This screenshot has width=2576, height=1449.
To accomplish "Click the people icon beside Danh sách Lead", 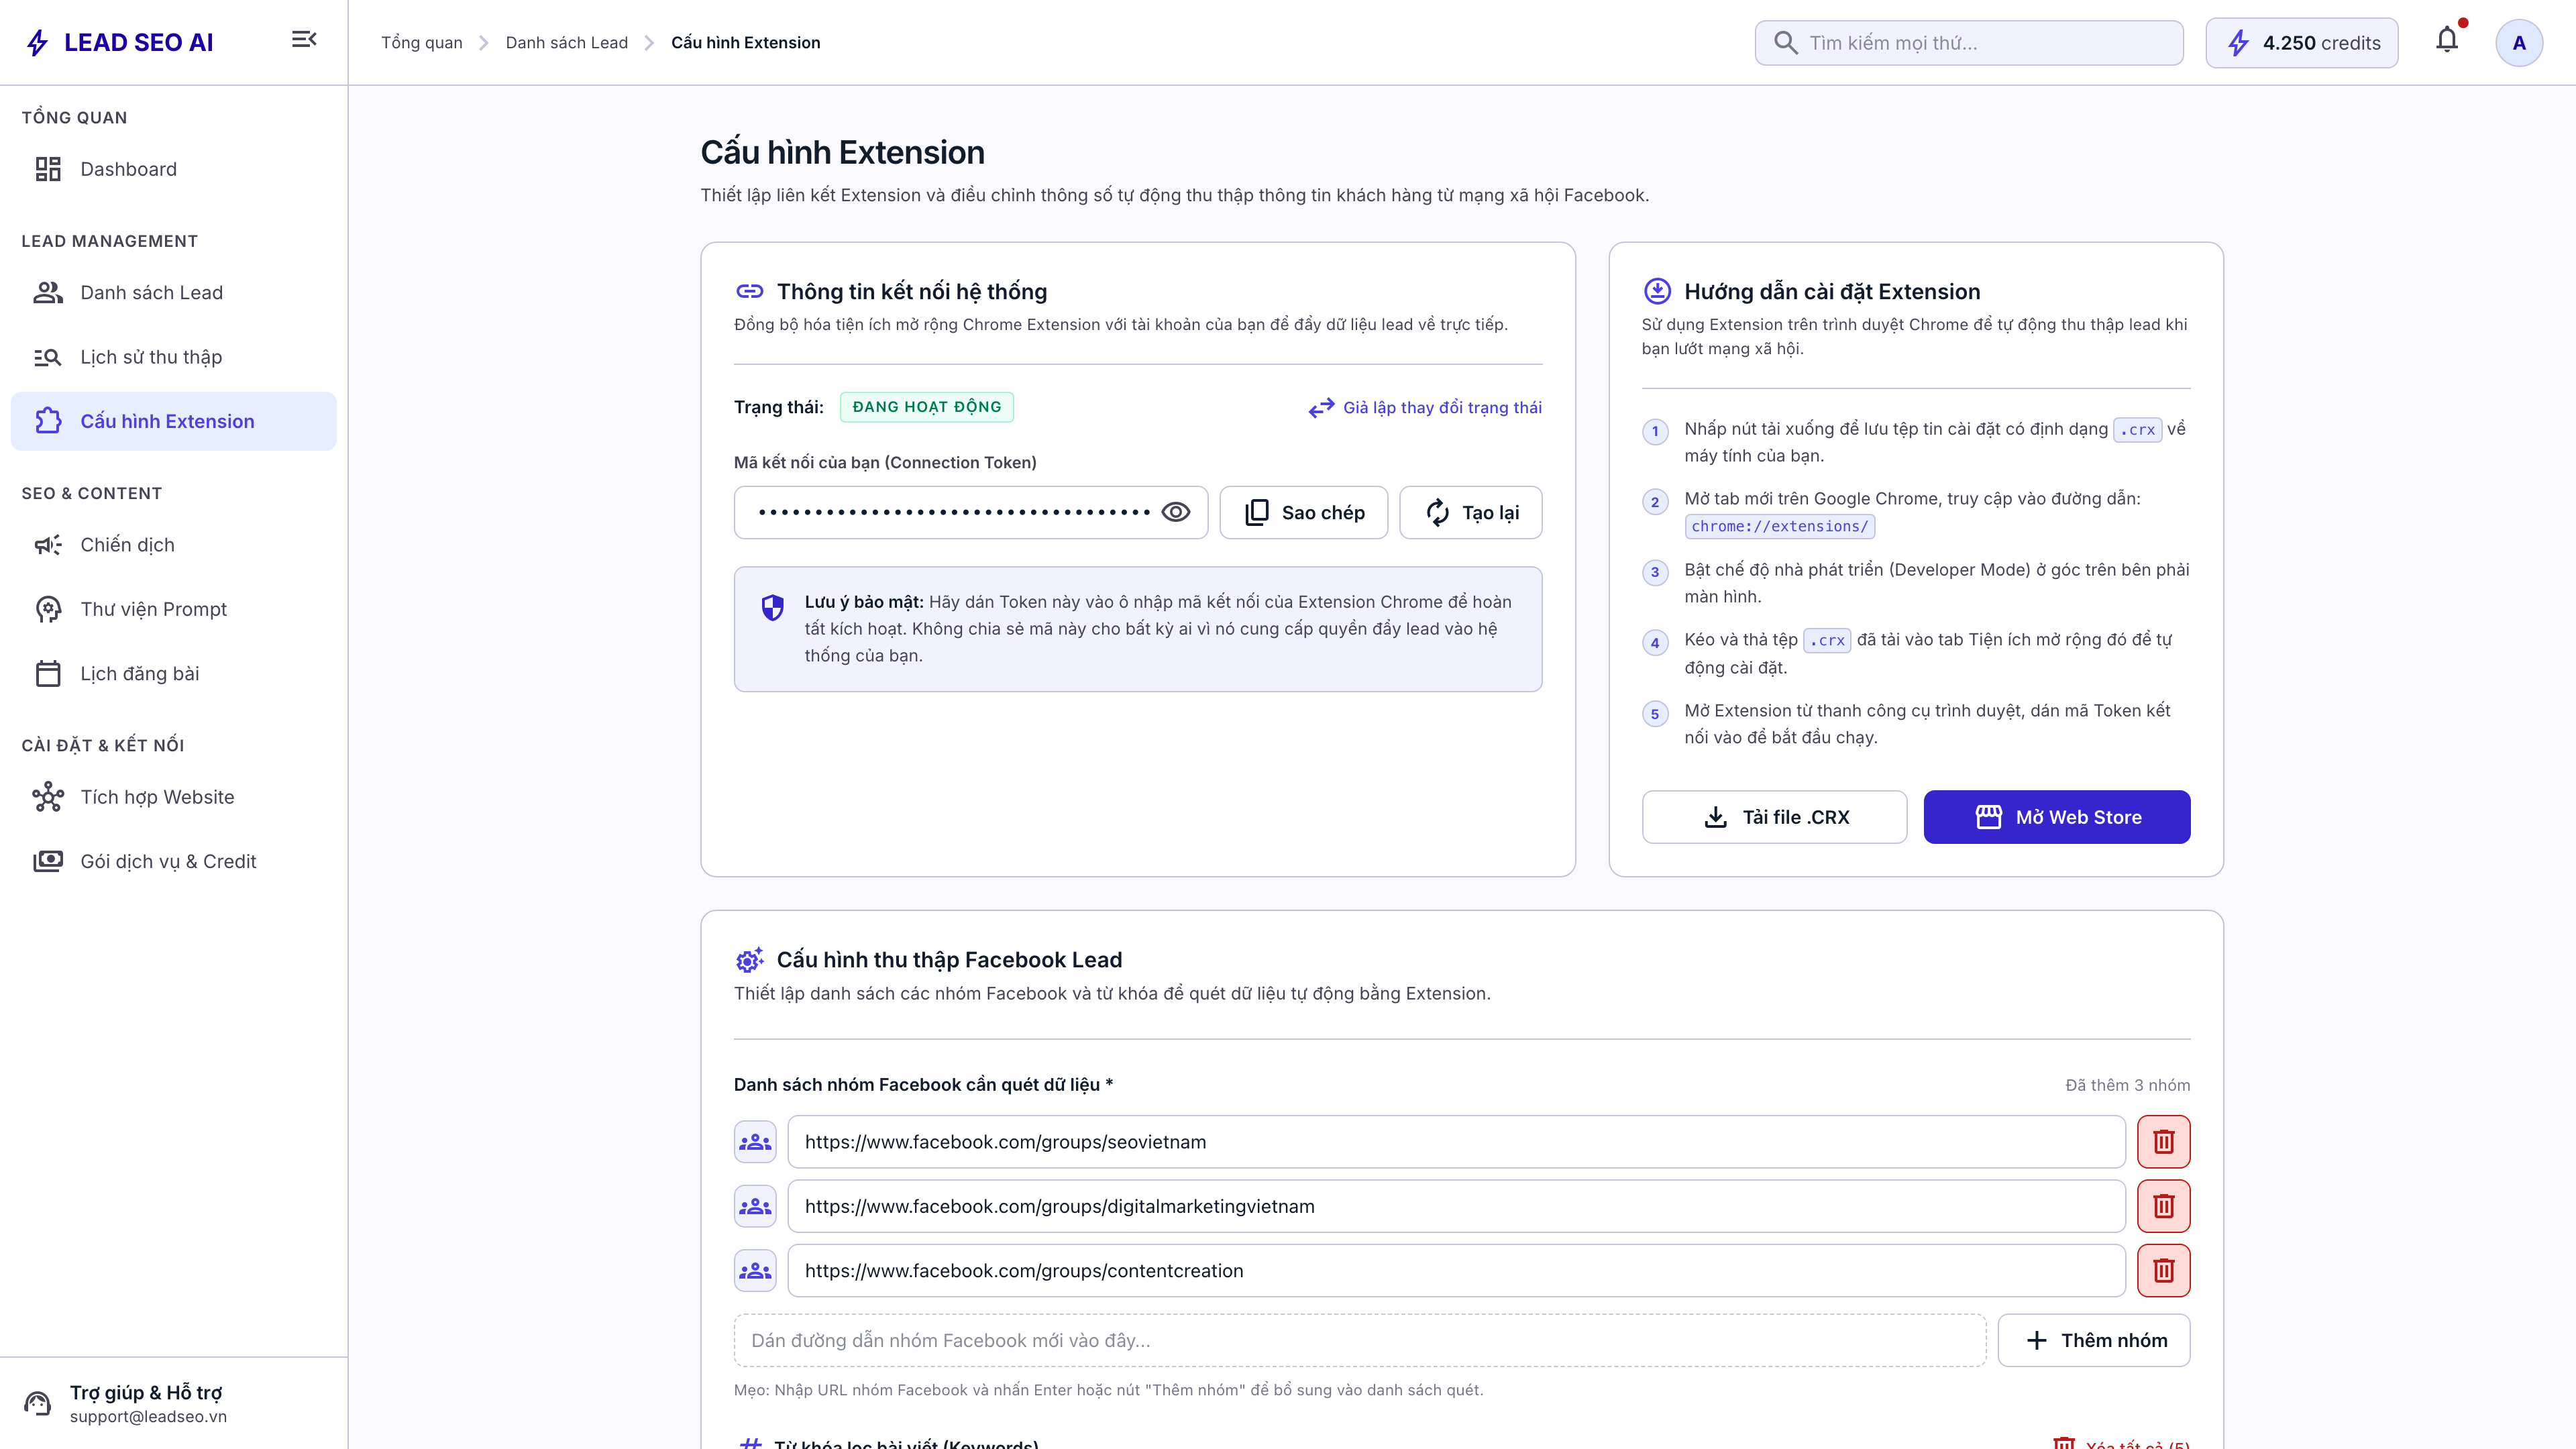I will pyautogui.click(x=48, y=293).
